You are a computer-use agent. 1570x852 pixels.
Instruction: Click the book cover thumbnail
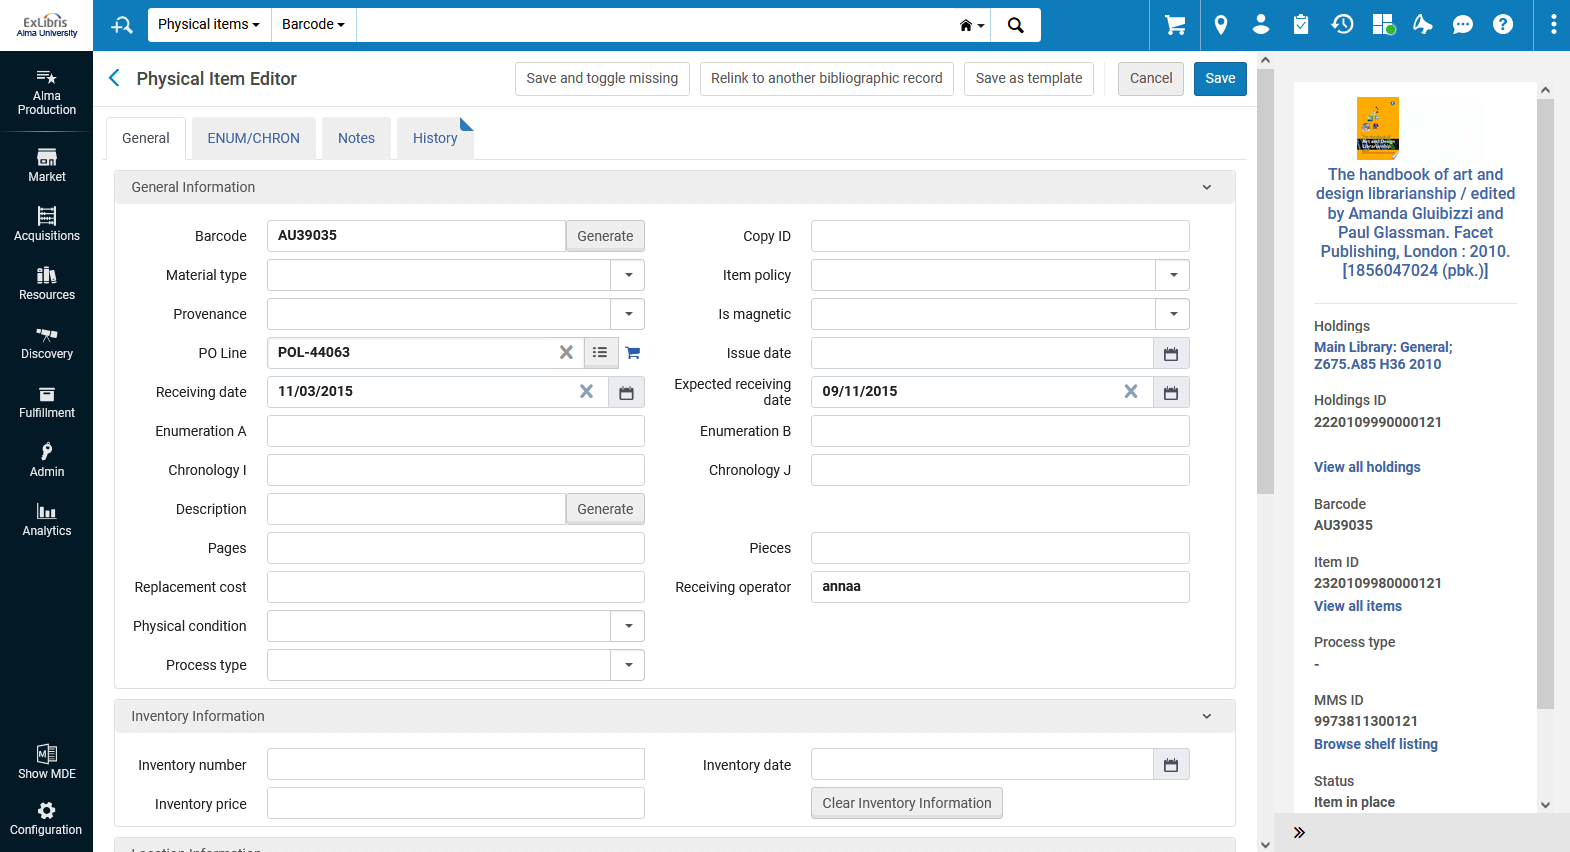(x=1377, y=128)
